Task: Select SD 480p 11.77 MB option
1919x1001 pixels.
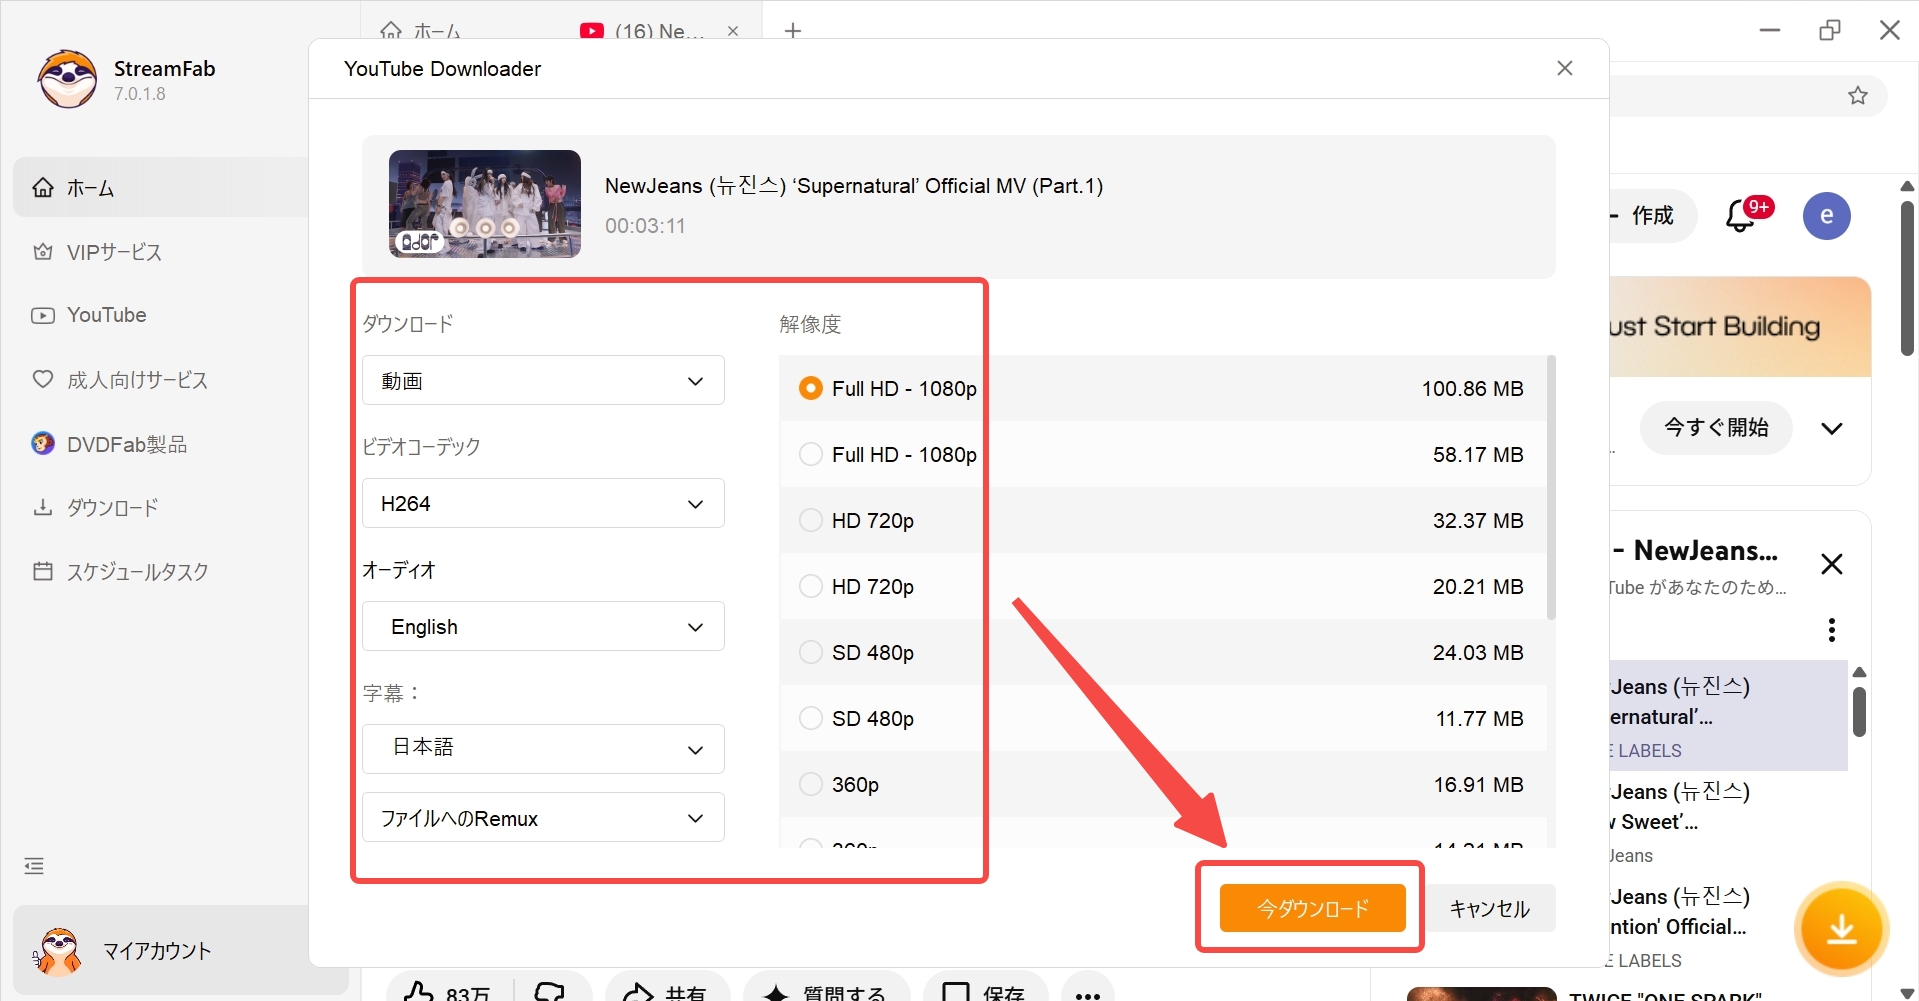Action: point(1162,718)
